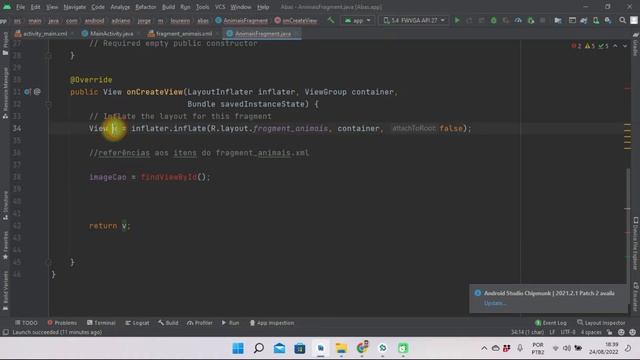Screen dimensions: 640x360
Task: Open File Explorer from the taskbar
Action: tap(341, 348)
